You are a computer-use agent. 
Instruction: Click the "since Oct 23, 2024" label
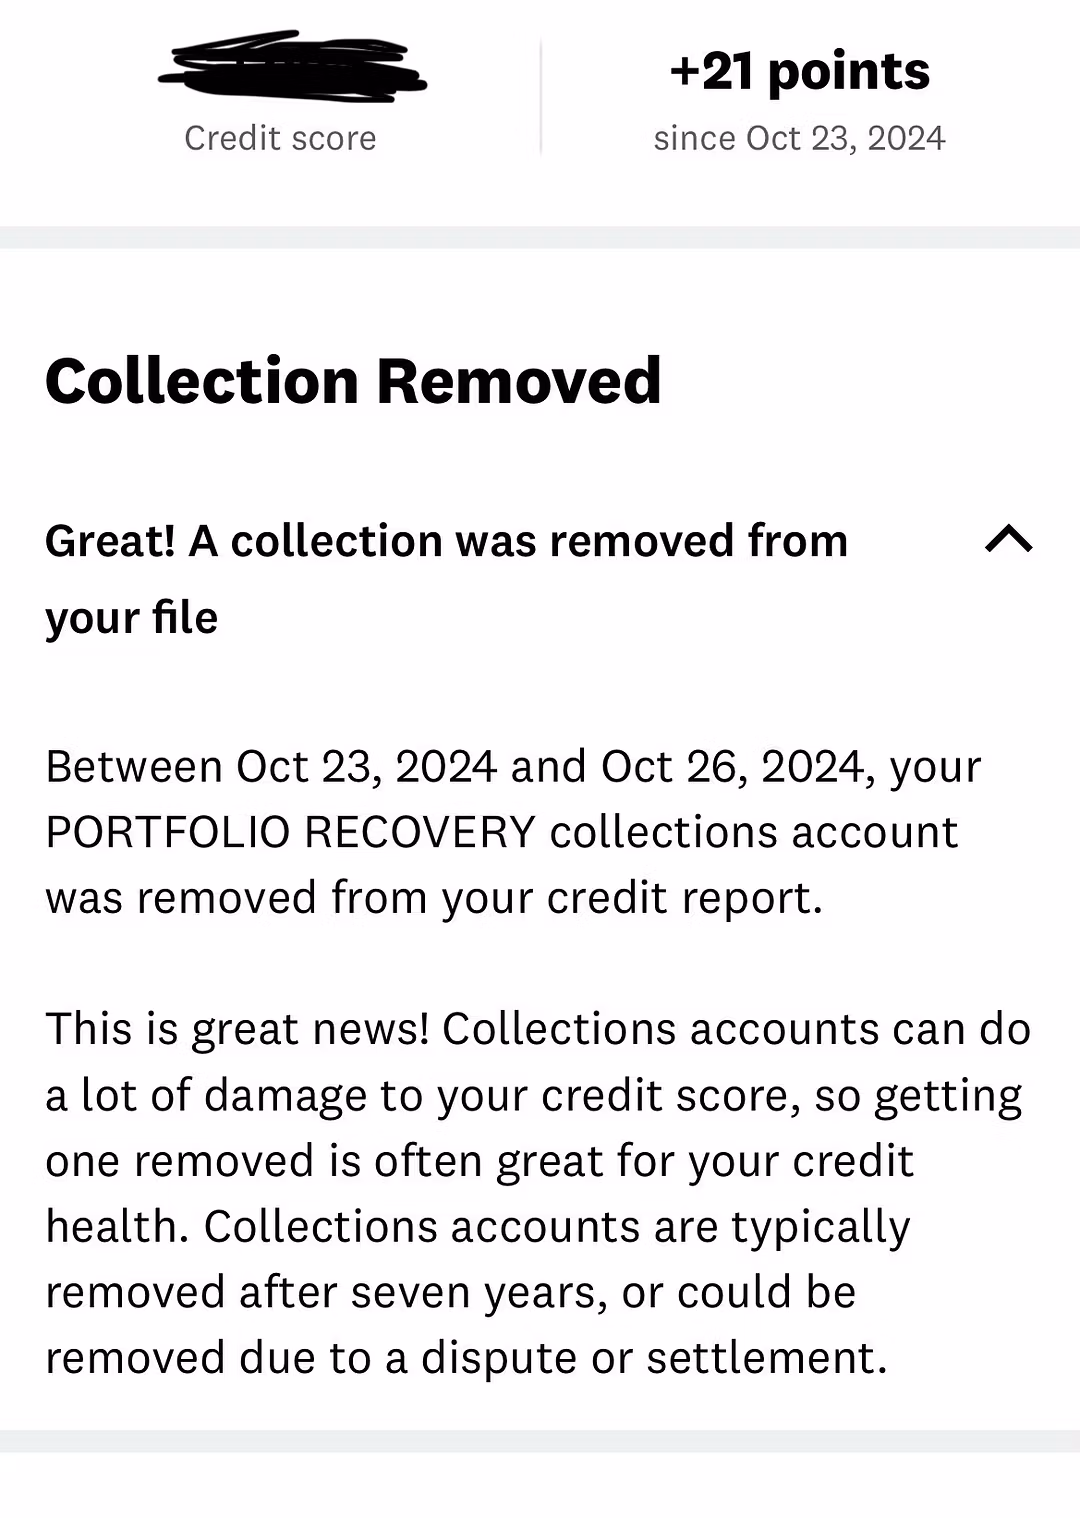(x=799, y=138)
